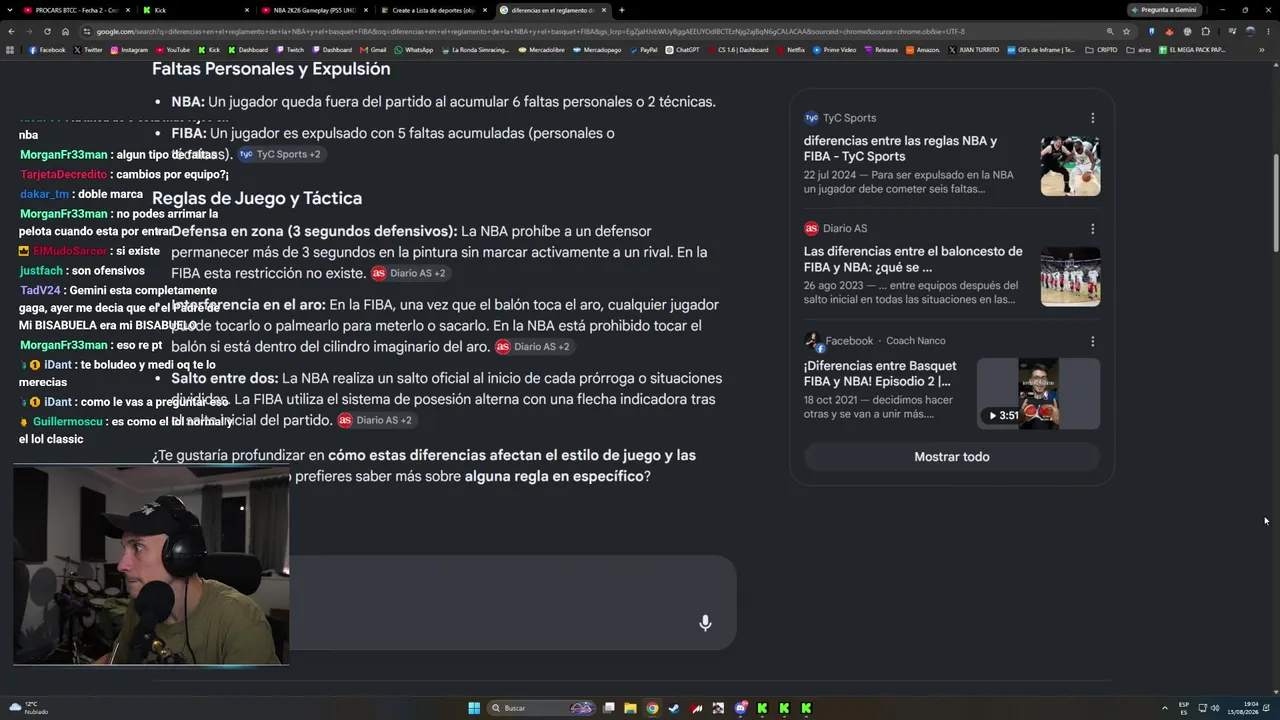Screen dimensions: 1280x720
Task: Open options menu for the Diario AS result
Action: pyautogui.click(x=1092, y=229)
